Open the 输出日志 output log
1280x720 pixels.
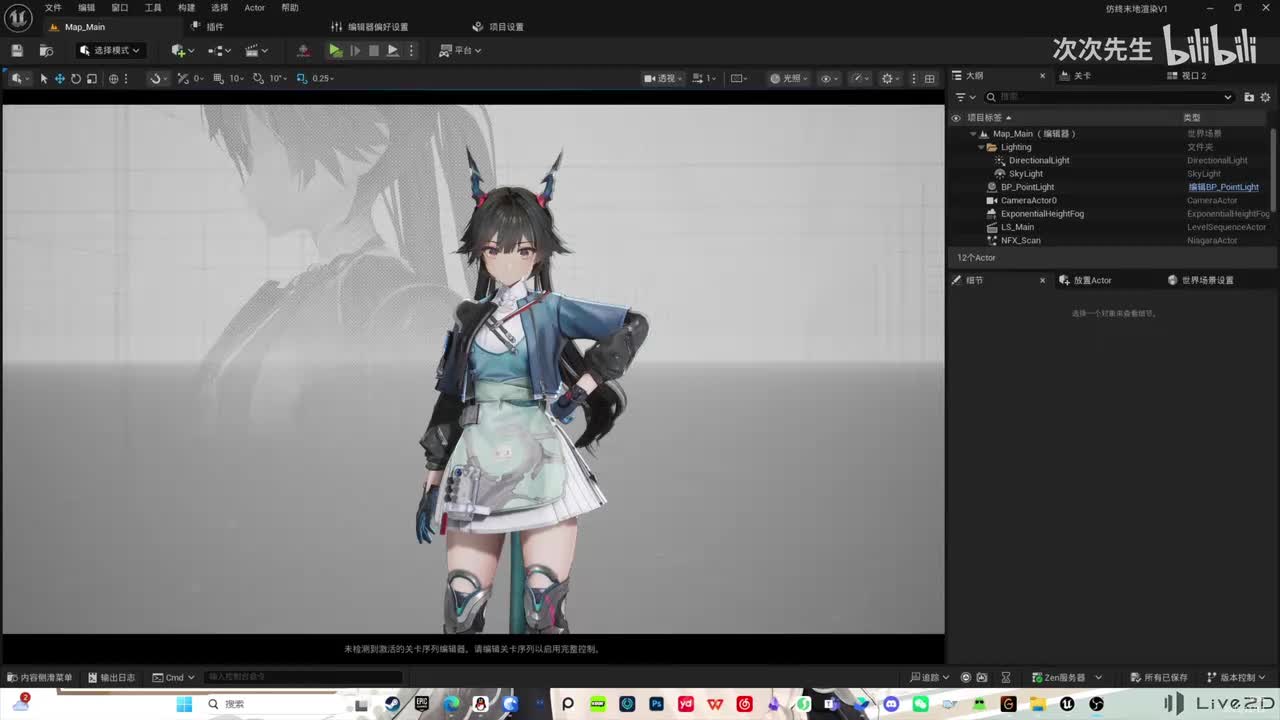click(x=111, y=677)
